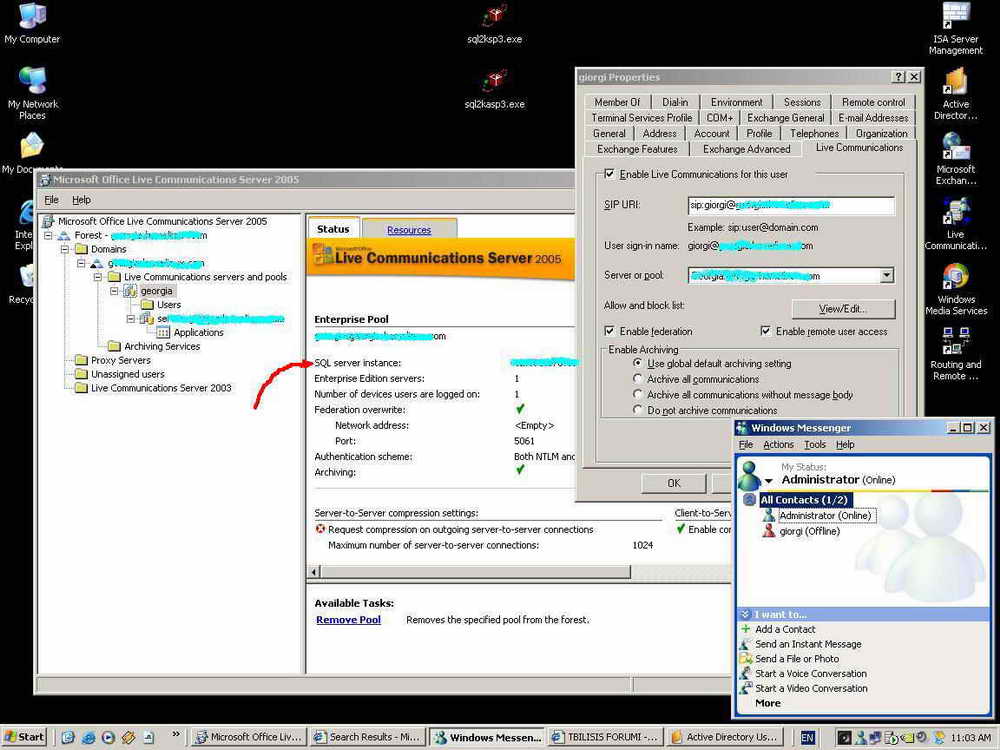
Task: Collapse the All Contacts group
Action: pyautogui.click(x=750, y=500)
